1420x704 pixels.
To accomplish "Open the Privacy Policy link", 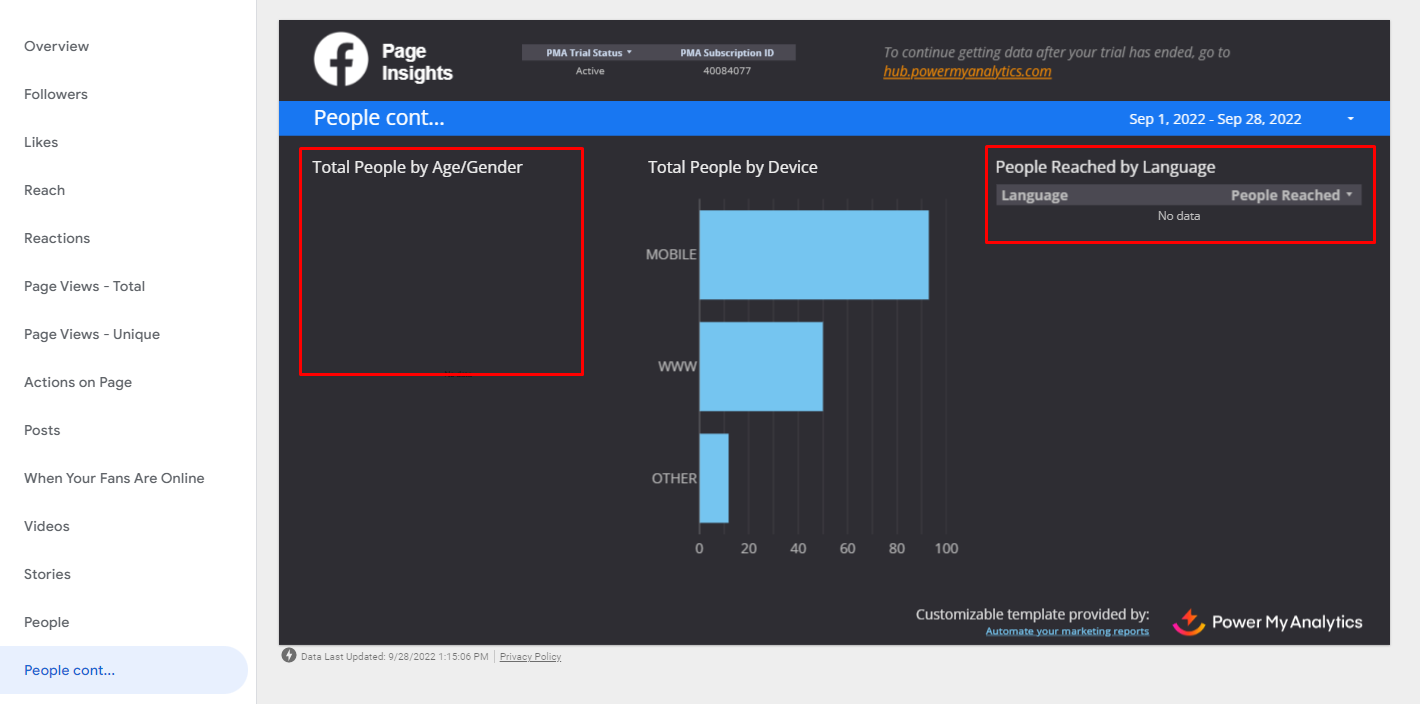I will [530, 657].
